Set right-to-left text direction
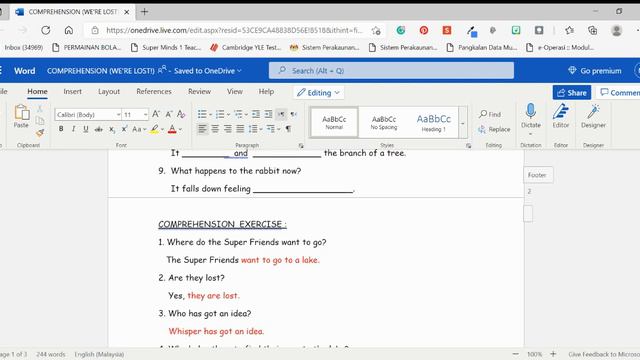Viewport: 640px width, 360px height. point(293,114)
